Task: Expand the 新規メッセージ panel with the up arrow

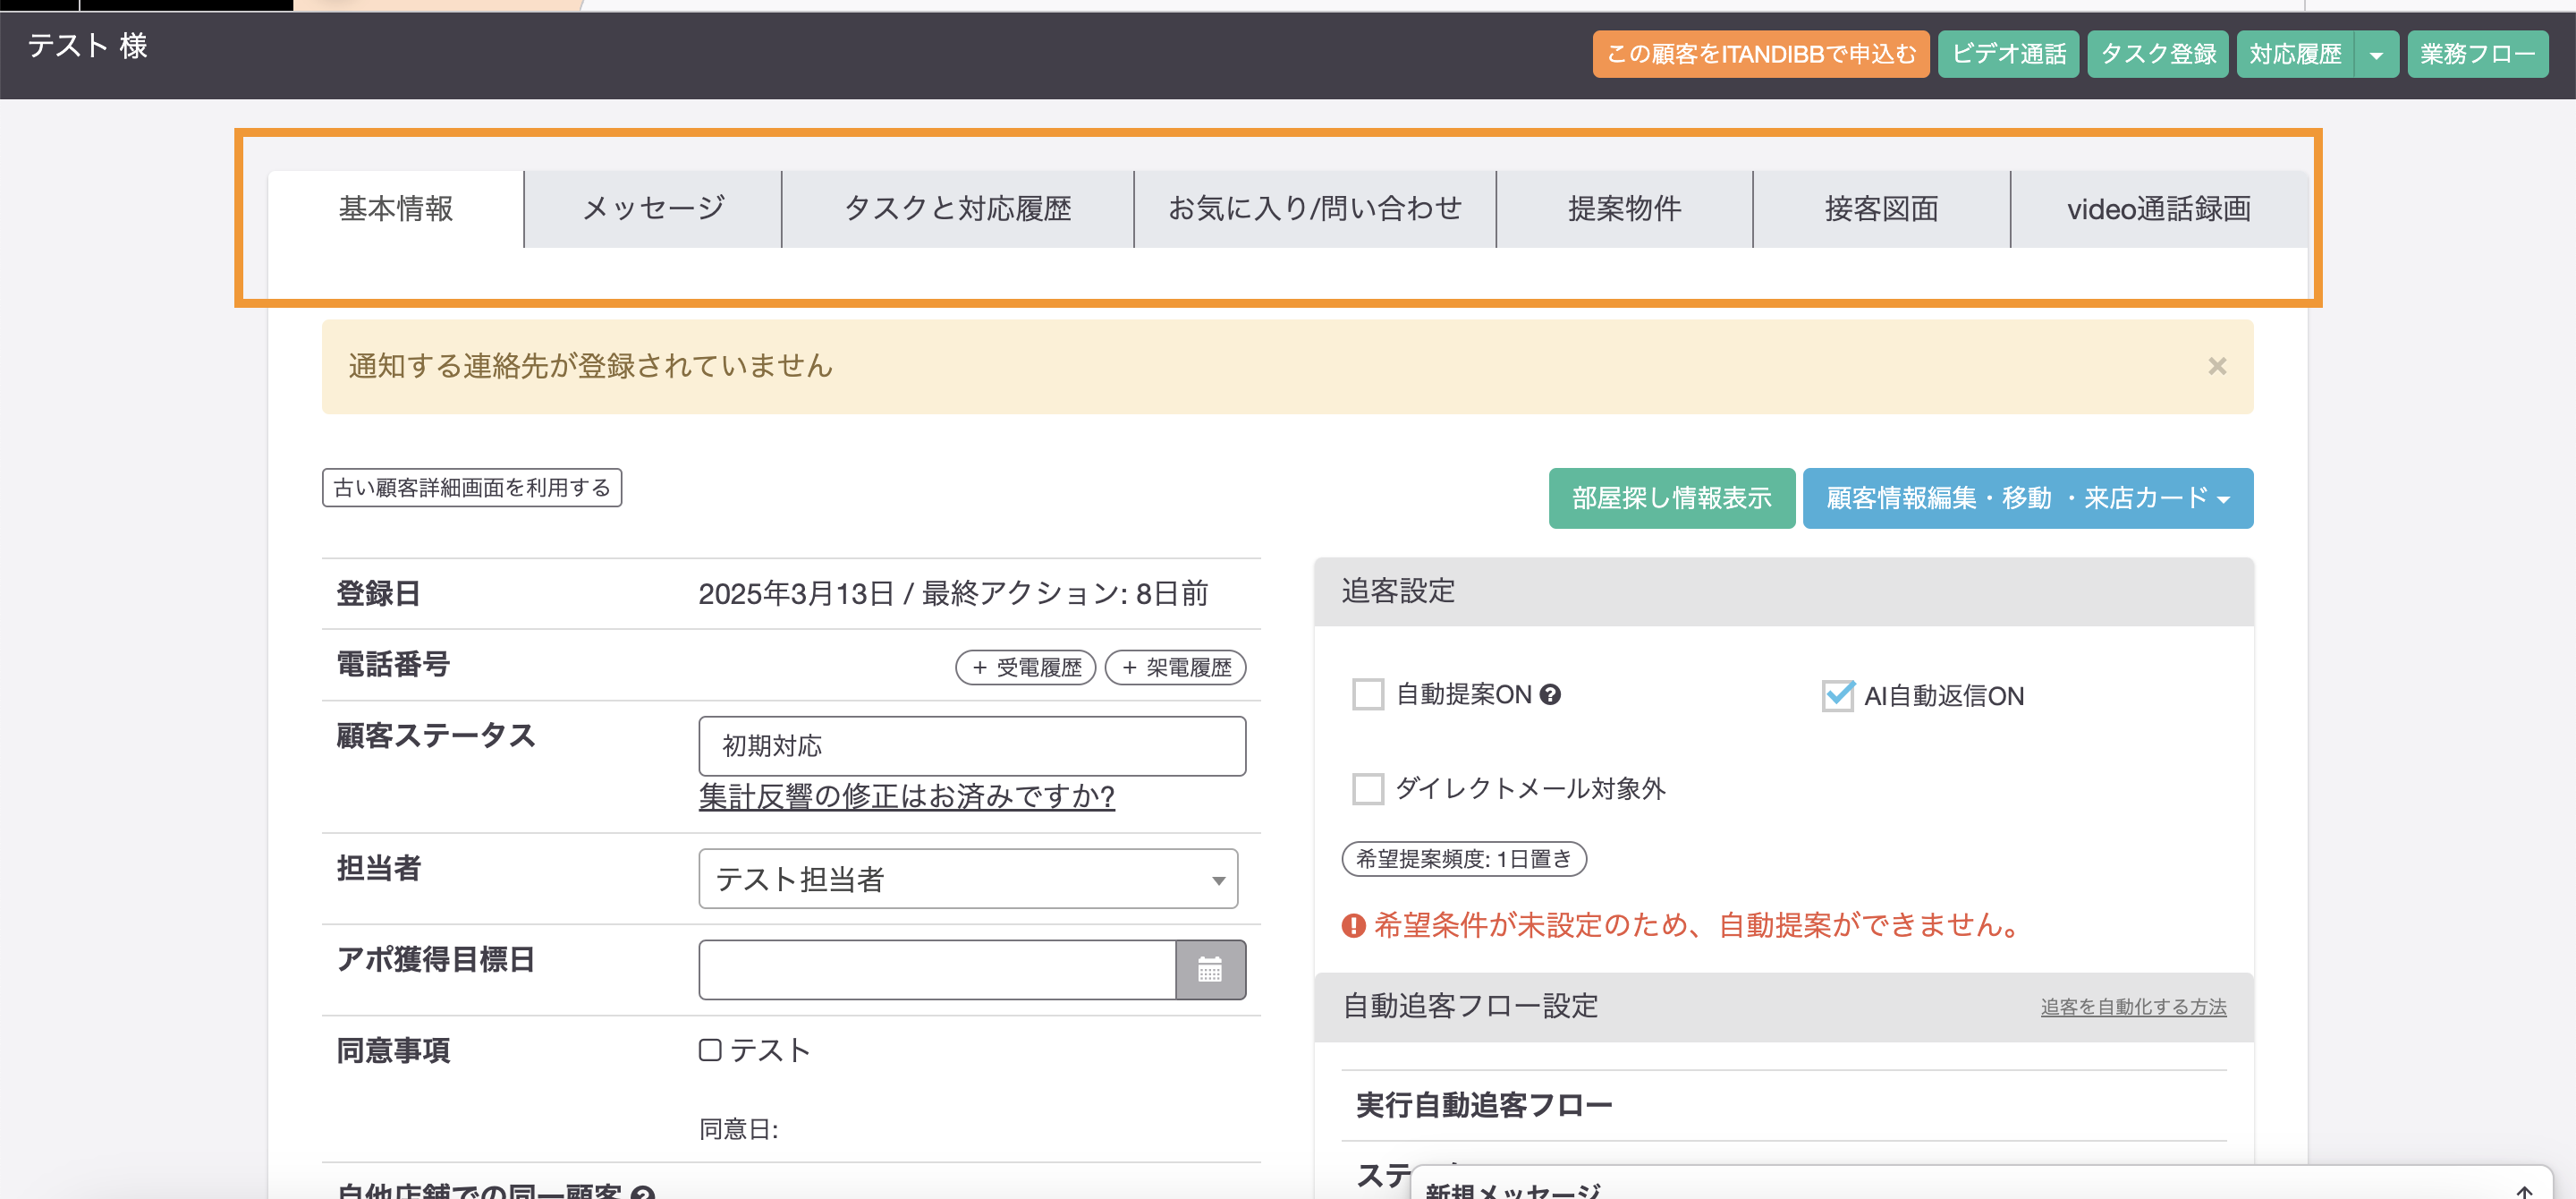Action: (x=2524, y=1190)
